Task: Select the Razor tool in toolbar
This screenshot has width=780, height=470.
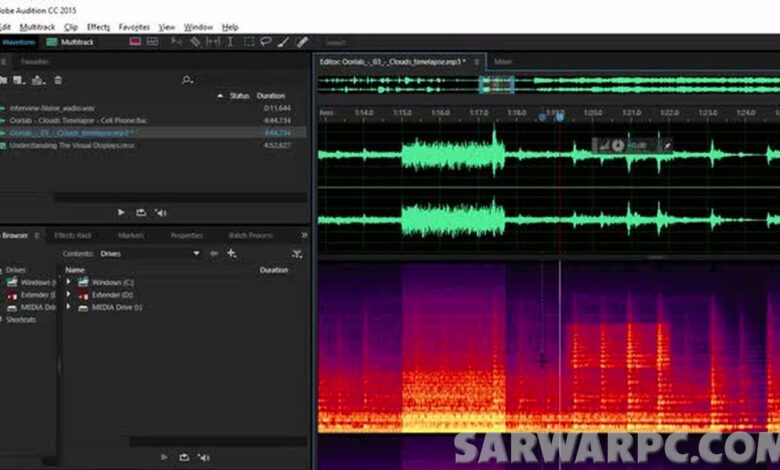Action: pyautogui.click(x=195, y=42)
